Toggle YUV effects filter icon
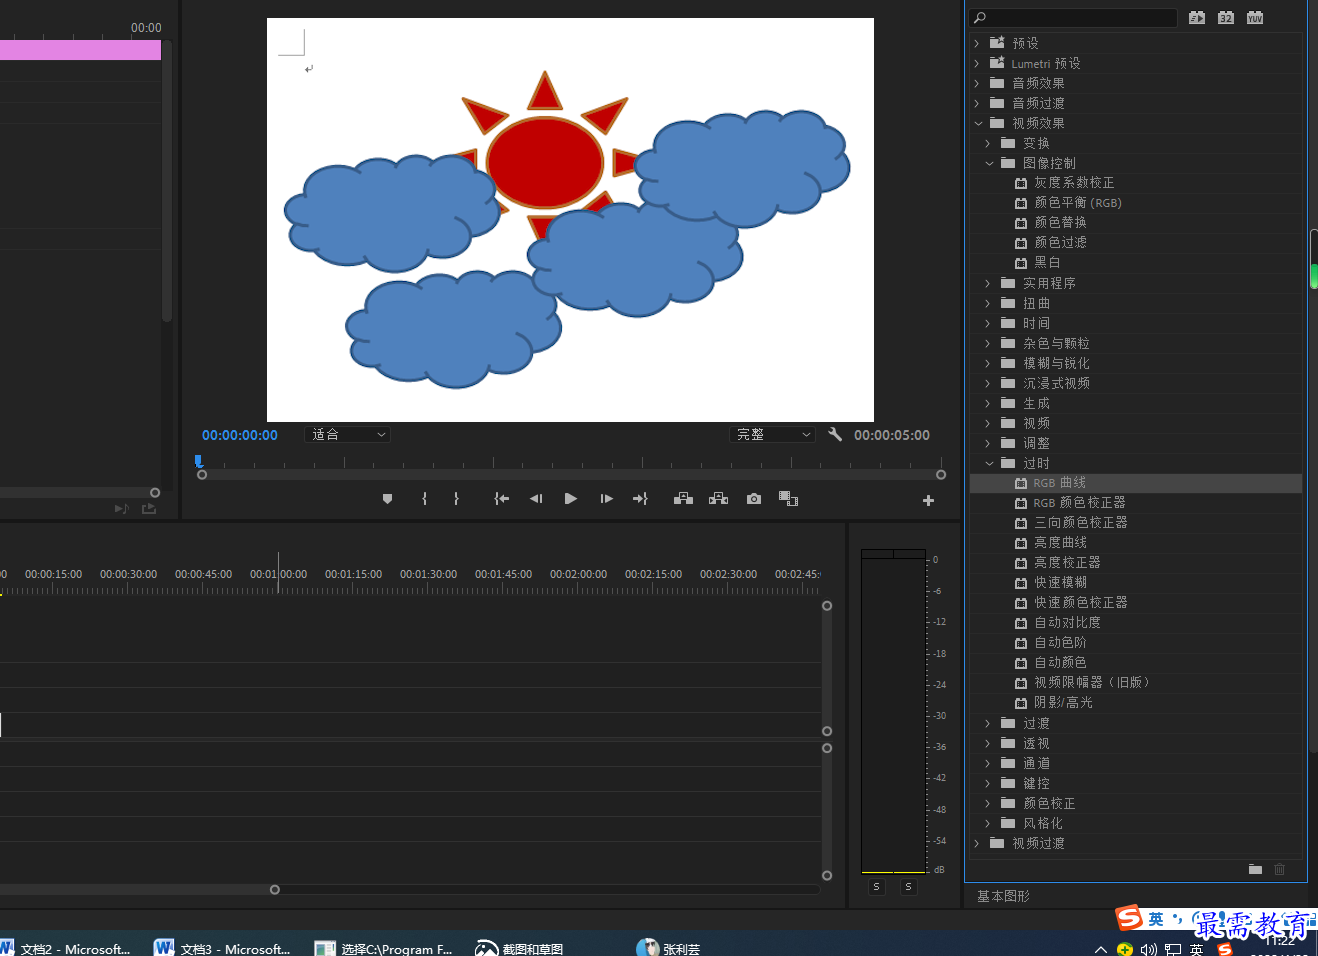 pos(1255,17)
